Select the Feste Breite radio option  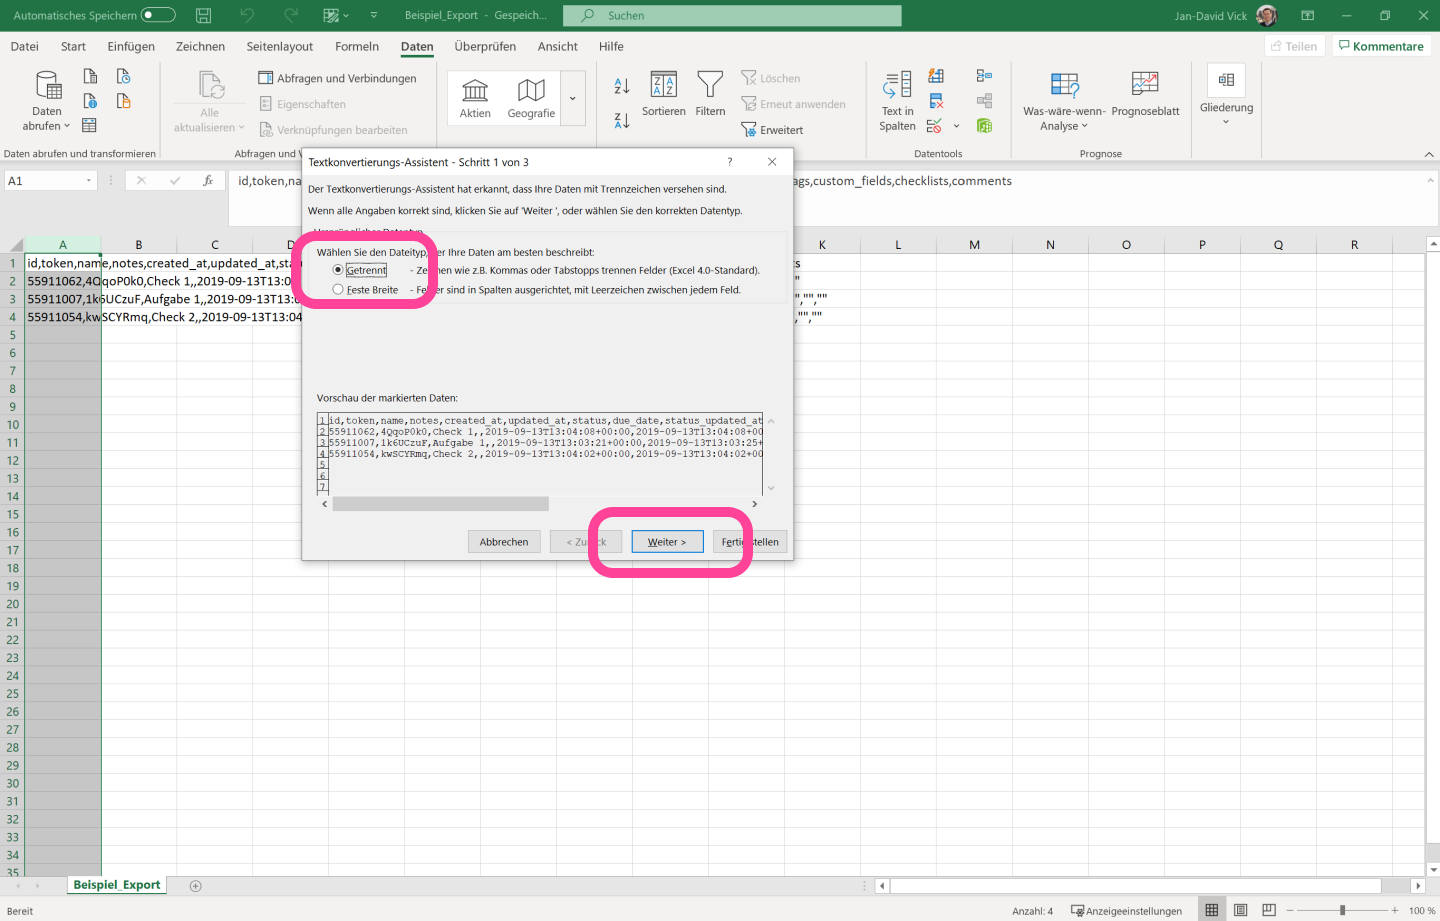pyautogui.click(x=338, y=290)
